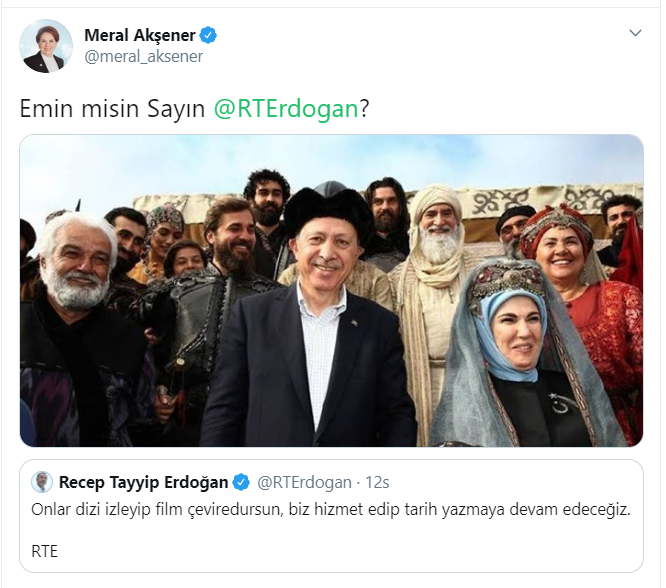Image resolution: width=666 pixels, height=588 pixels.
Task: Click the question mark after the @RTErdogan mention
Action: [x=365, y=109]
